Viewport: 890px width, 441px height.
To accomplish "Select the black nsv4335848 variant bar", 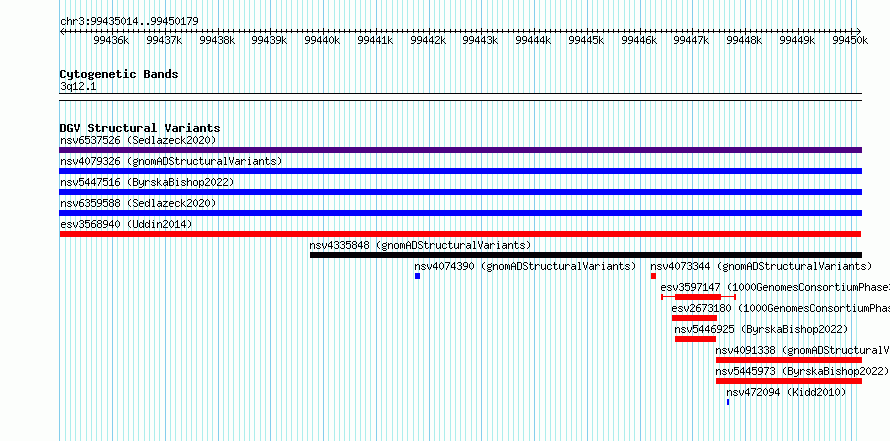I will pyautogui.click(x=586, y=255).
